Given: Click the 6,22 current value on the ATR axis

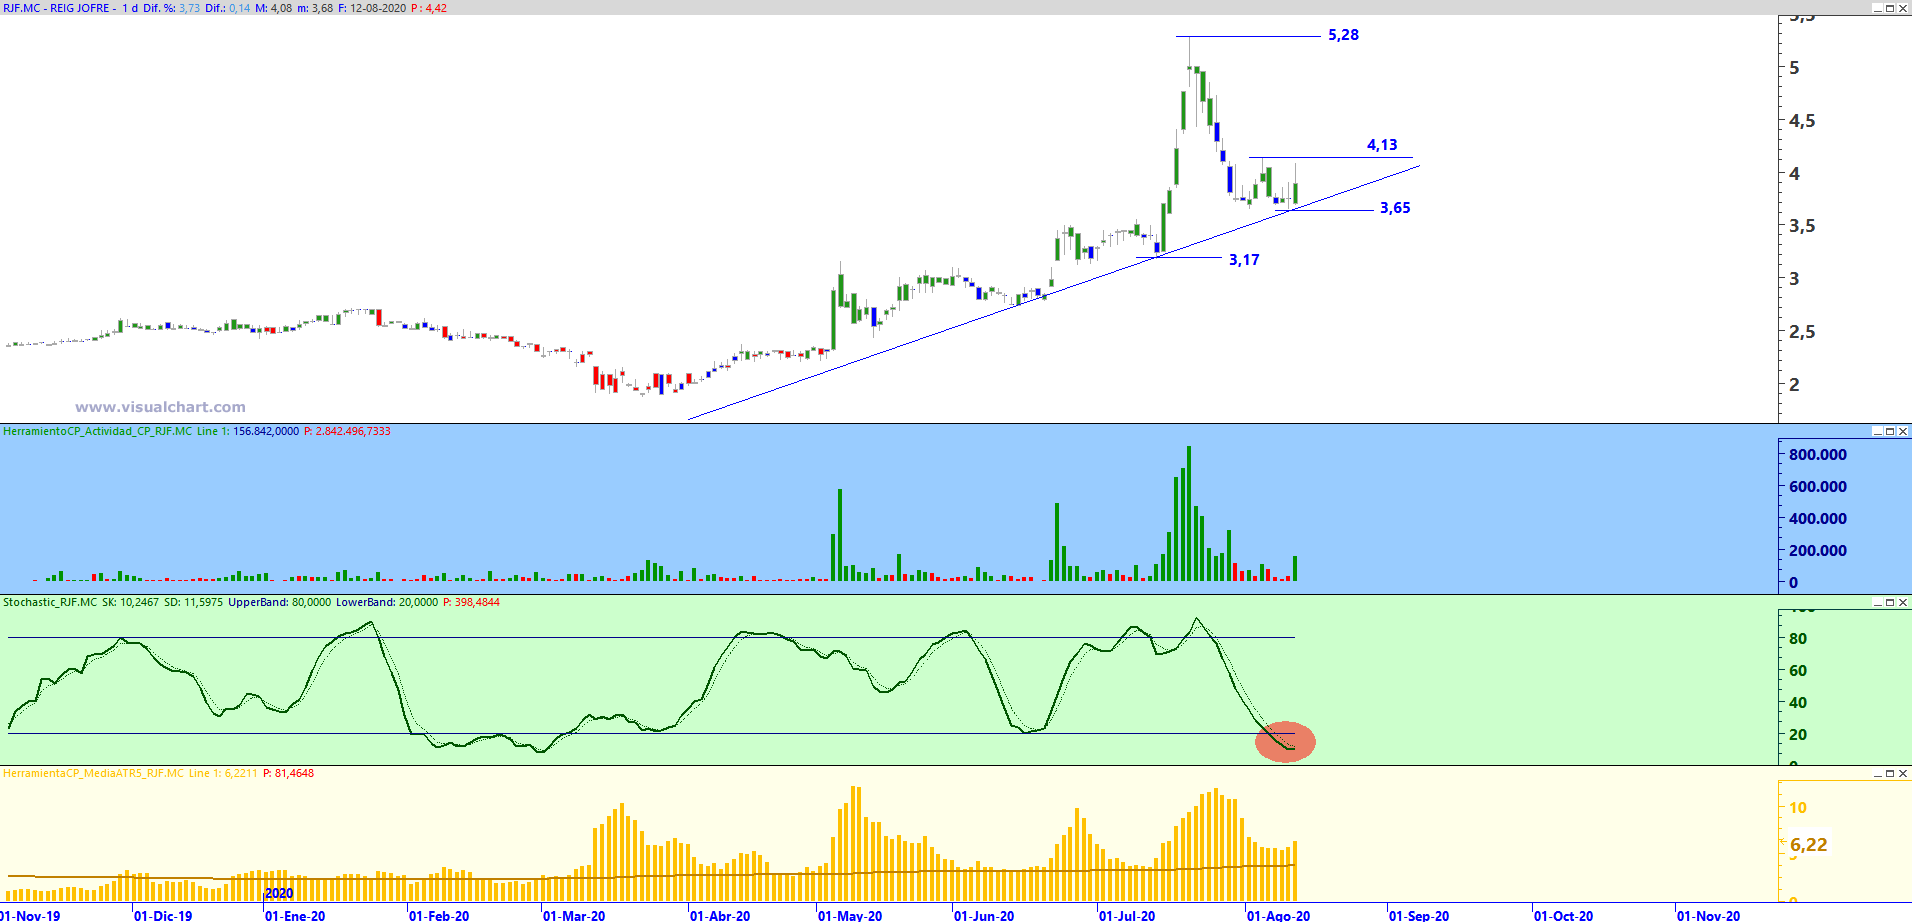Looking at the screenshot, I should (x=1808, y=845).
